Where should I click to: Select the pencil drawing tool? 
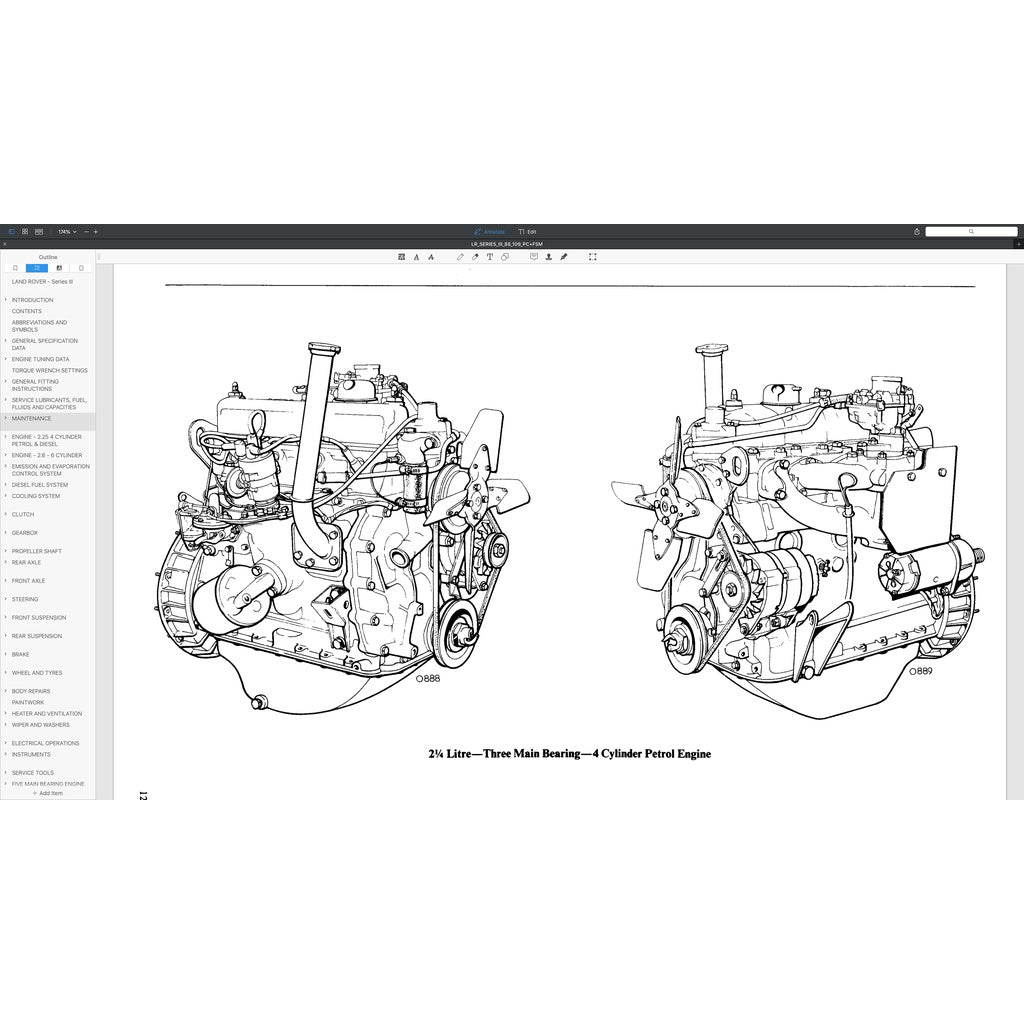(460, 257)
